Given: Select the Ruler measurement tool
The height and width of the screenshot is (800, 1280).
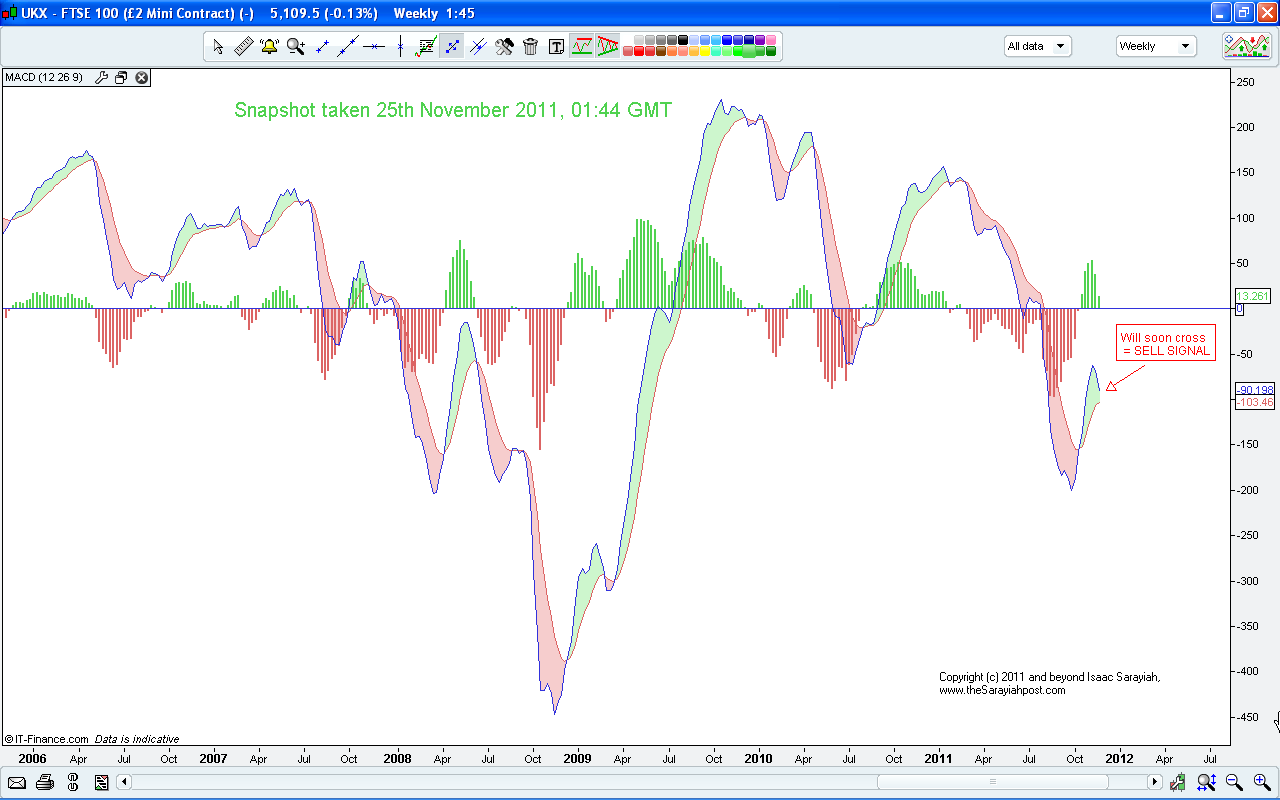Looking at the screenshot, I should point(242,45).
